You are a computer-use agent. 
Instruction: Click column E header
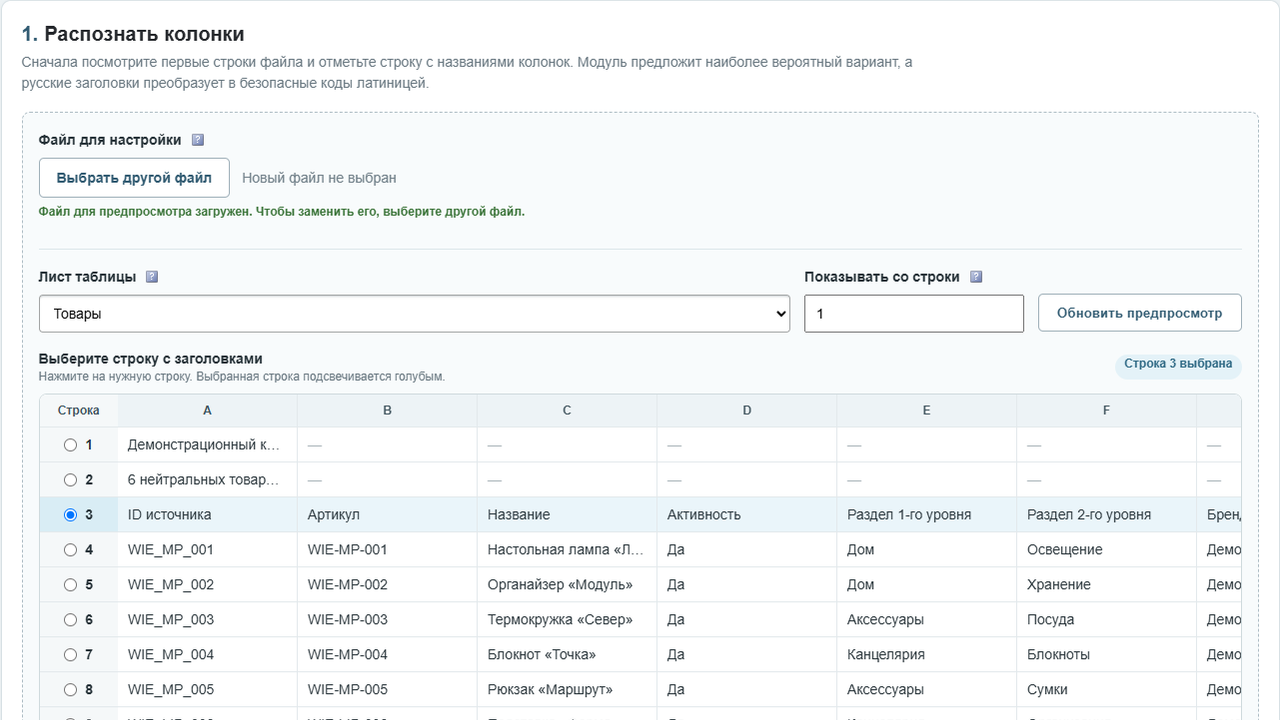(927, 410)
